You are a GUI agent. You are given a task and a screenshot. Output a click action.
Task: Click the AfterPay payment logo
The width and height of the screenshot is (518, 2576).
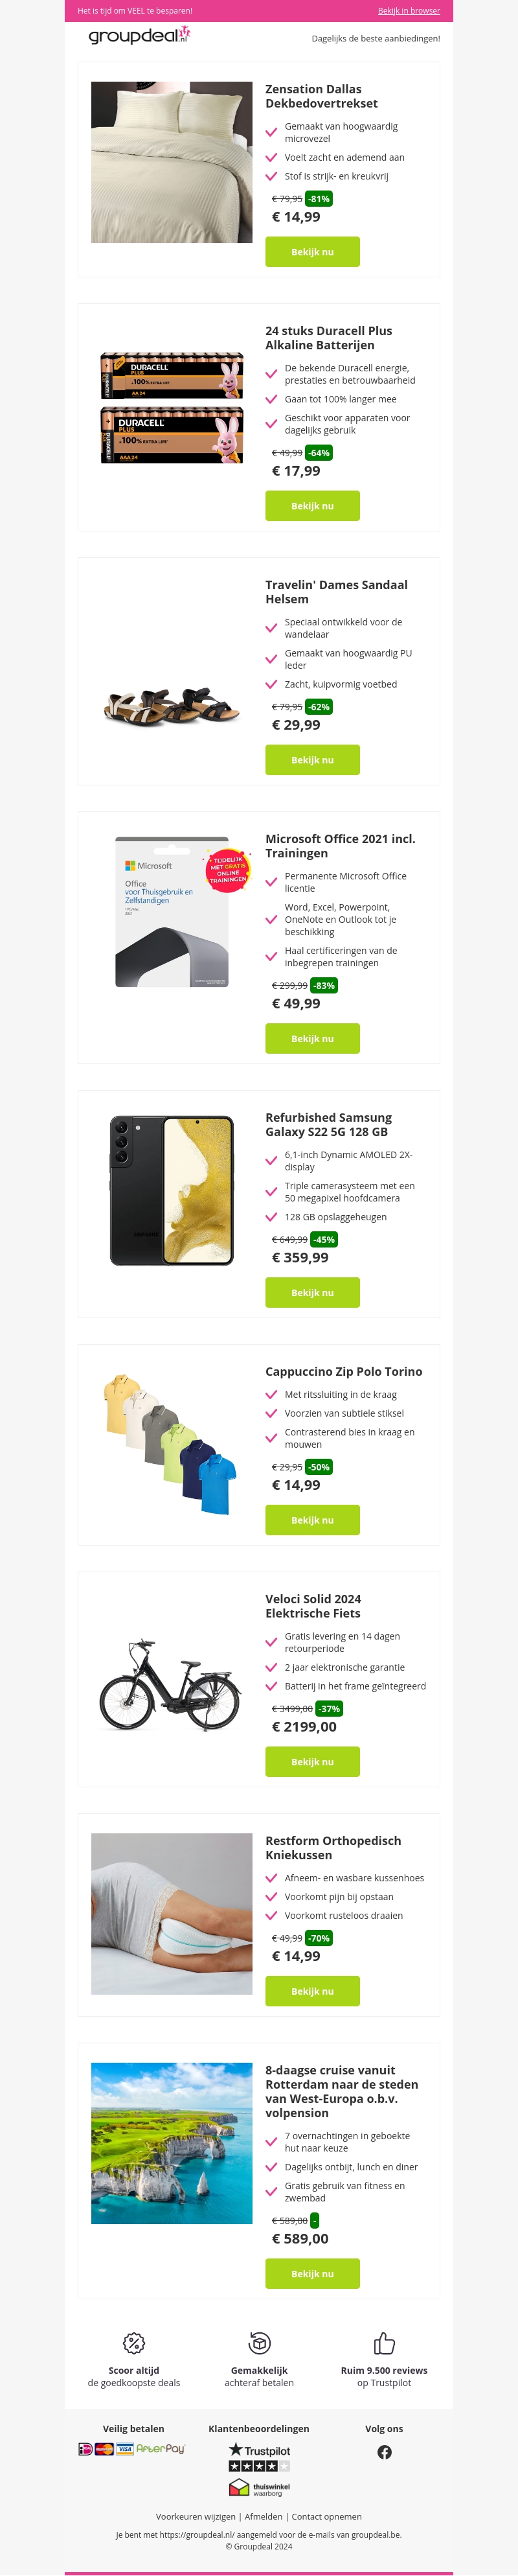pos(161,2449)
